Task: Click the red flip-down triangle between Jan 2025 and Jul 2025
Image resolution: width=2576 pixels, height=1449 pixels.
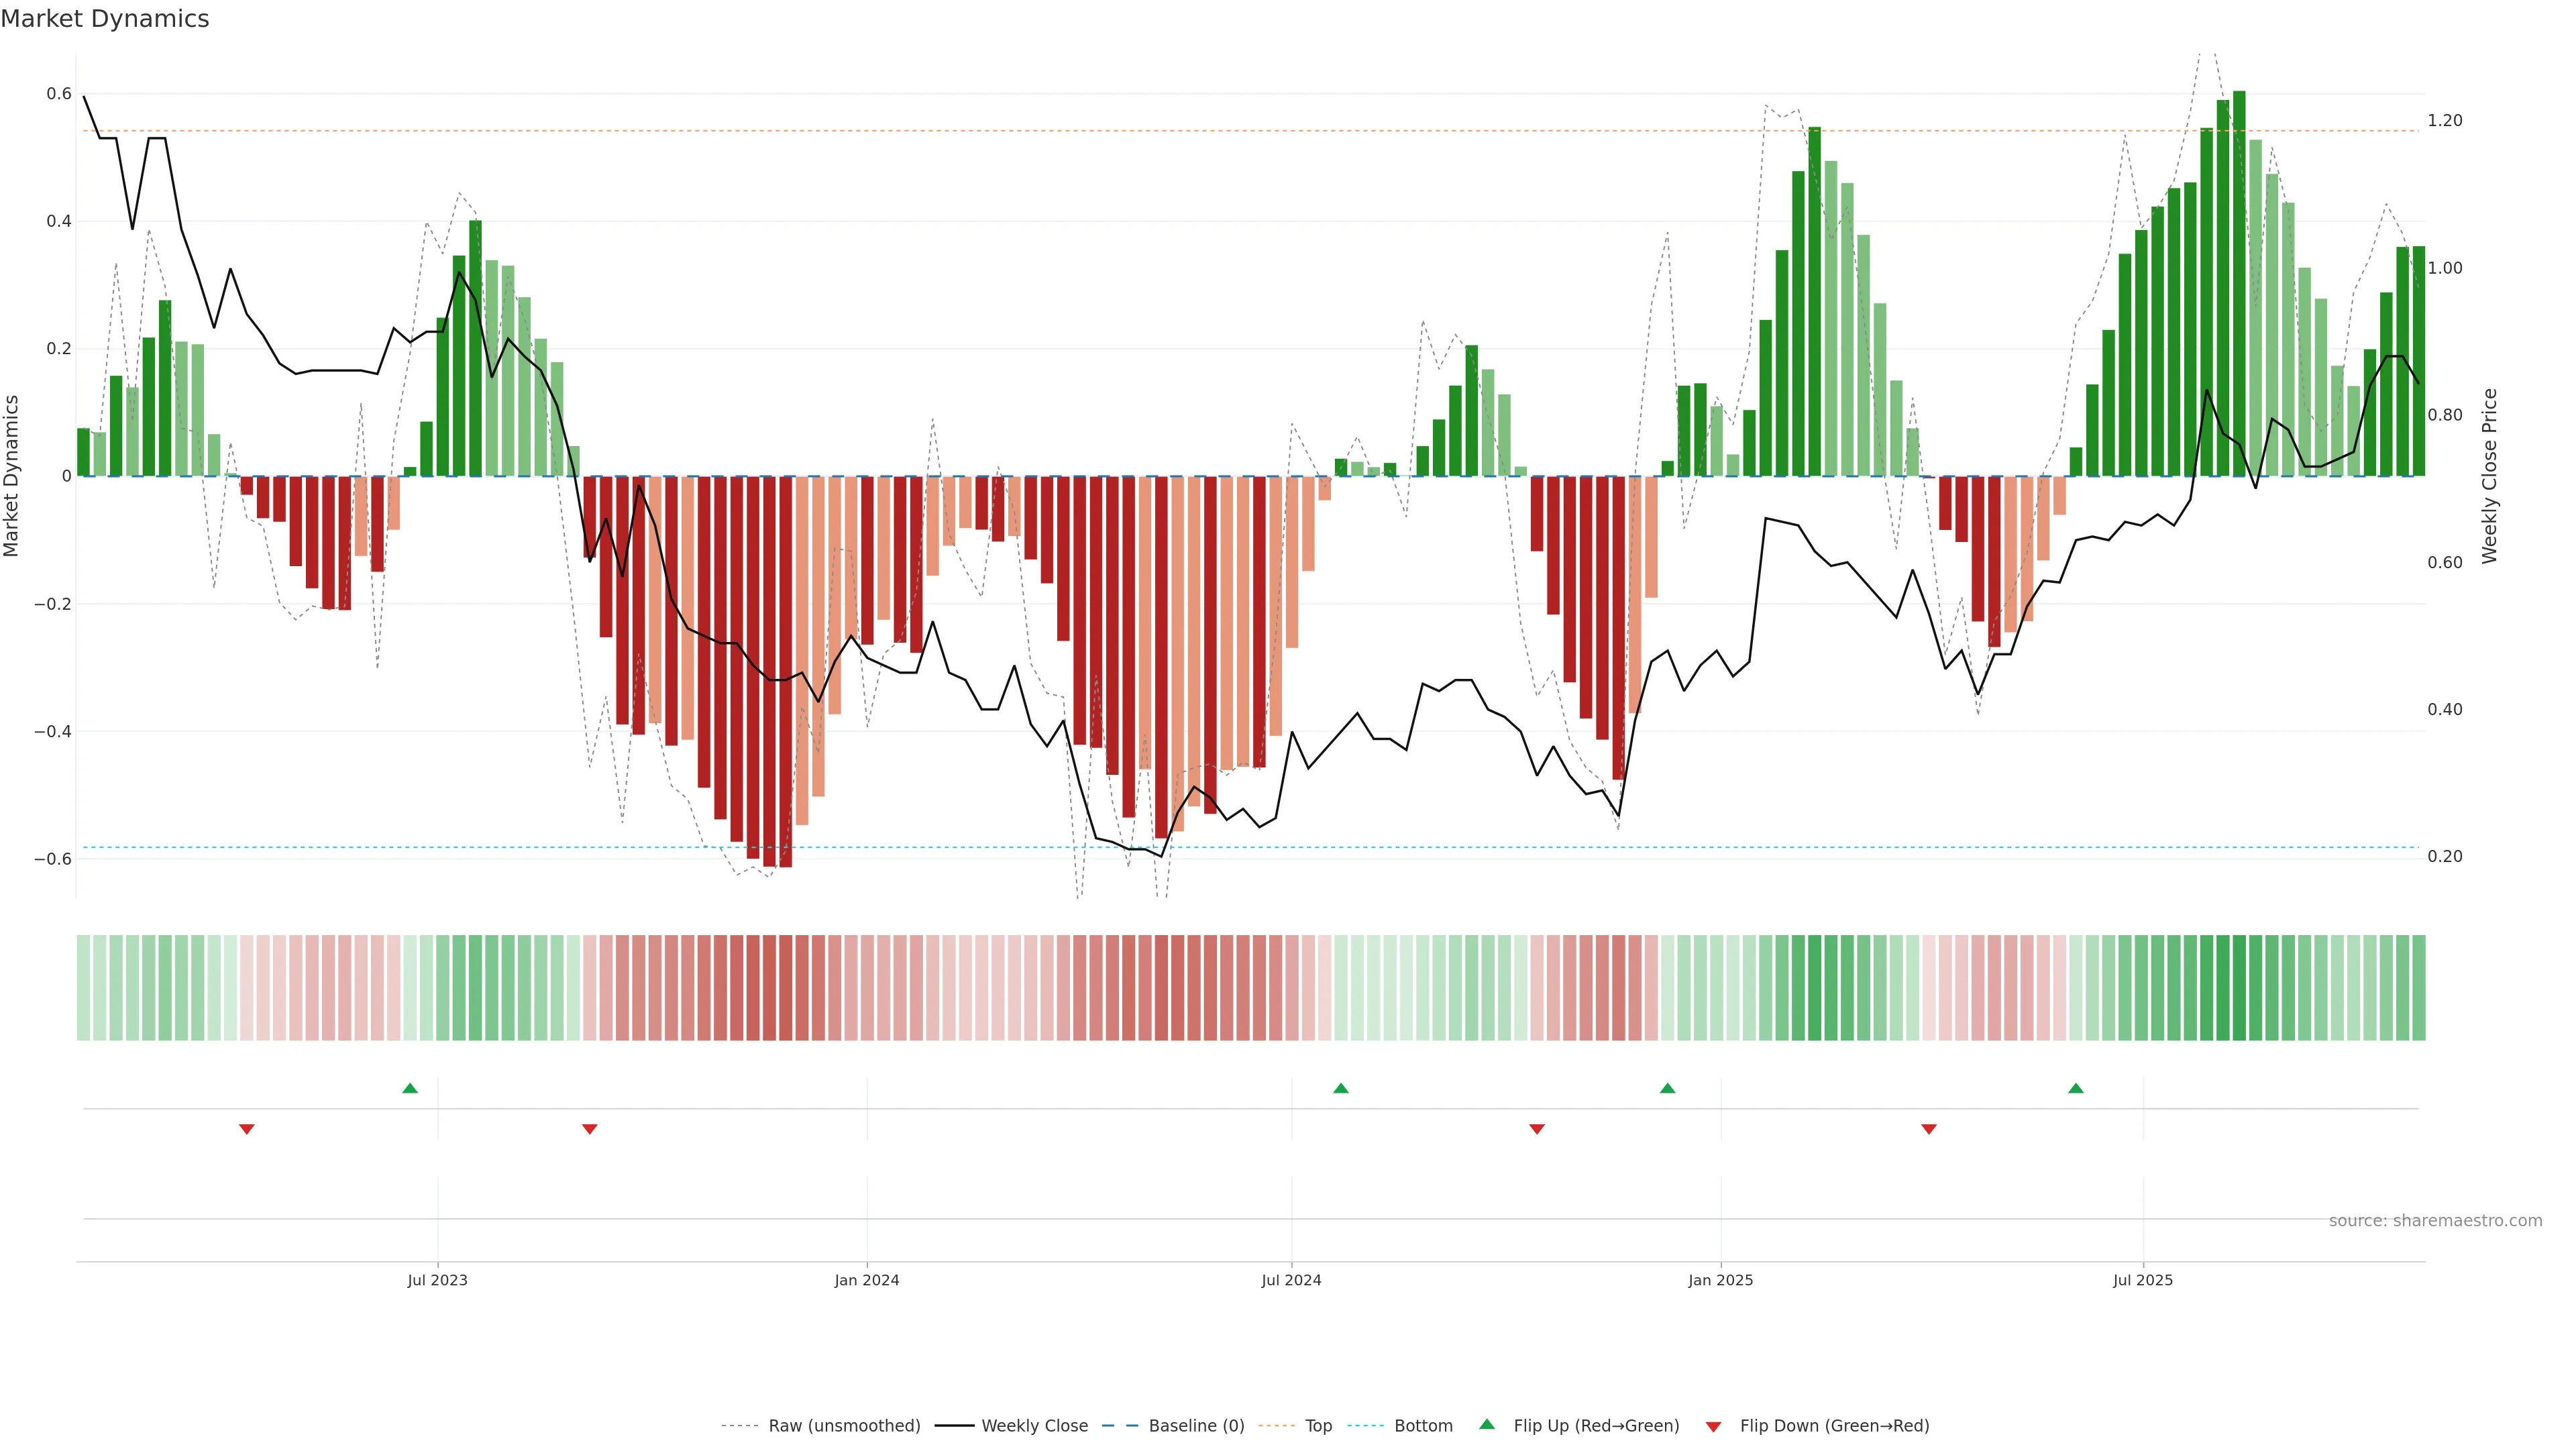Action: (1929, 1129)
